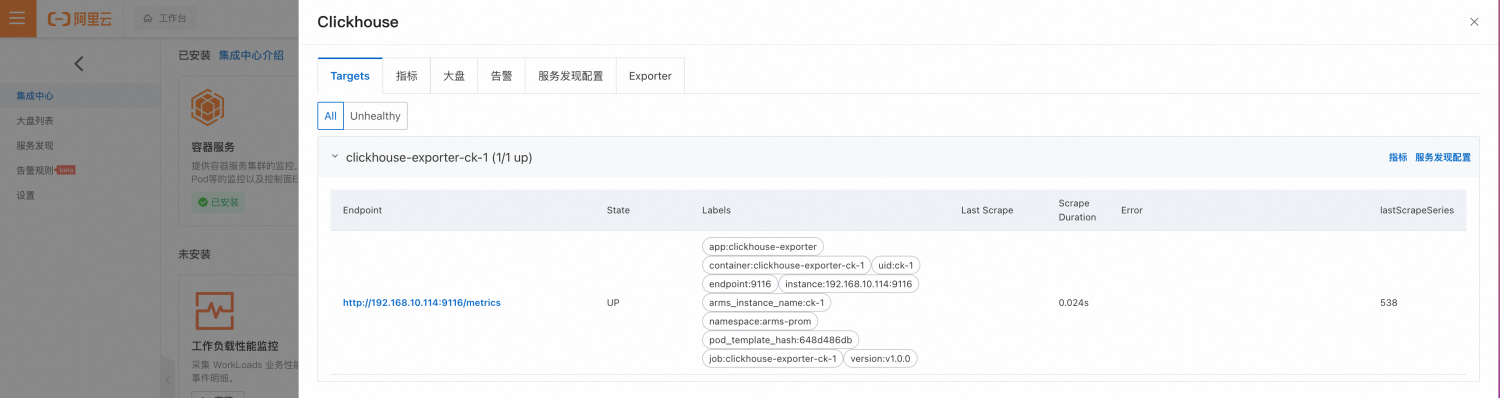Click the back arrow in the sidebar
Screen dimensions: 1500x398
tap(79, 64)
